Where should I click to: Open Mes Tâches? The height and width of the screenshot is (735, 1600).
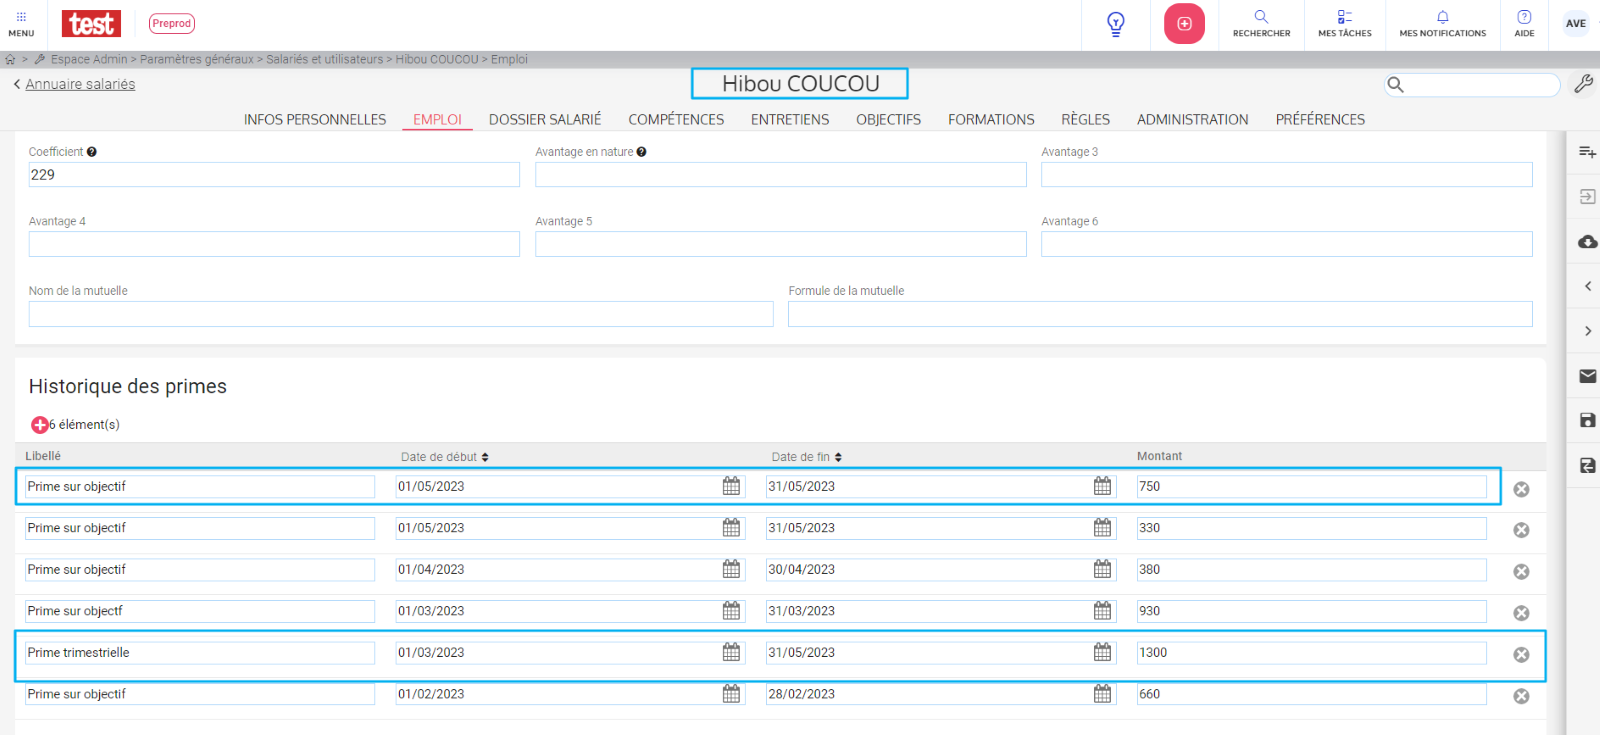(1345, 24)
